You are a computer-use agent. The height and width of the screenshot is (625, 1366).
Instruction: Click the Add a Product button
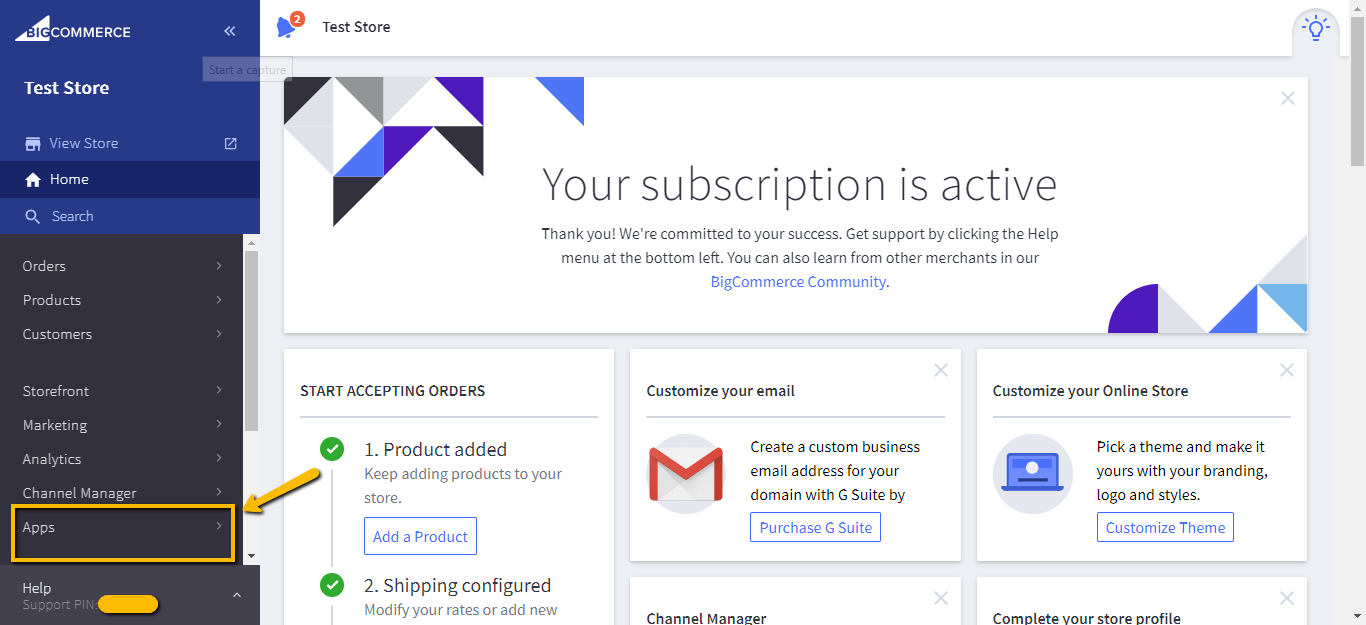pyautogui.click(x=420, y=536)
